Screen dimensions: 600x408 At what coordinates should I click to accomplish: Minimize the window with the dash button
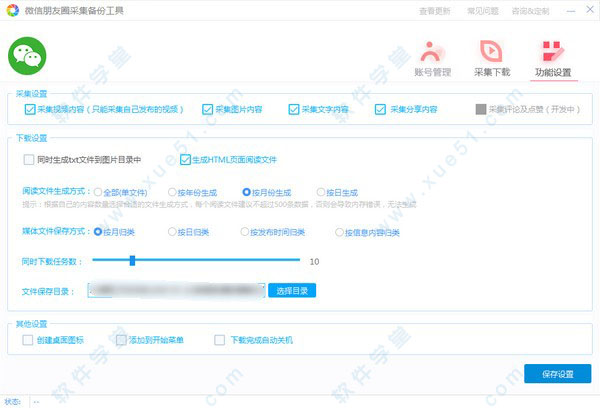[571, 11]
